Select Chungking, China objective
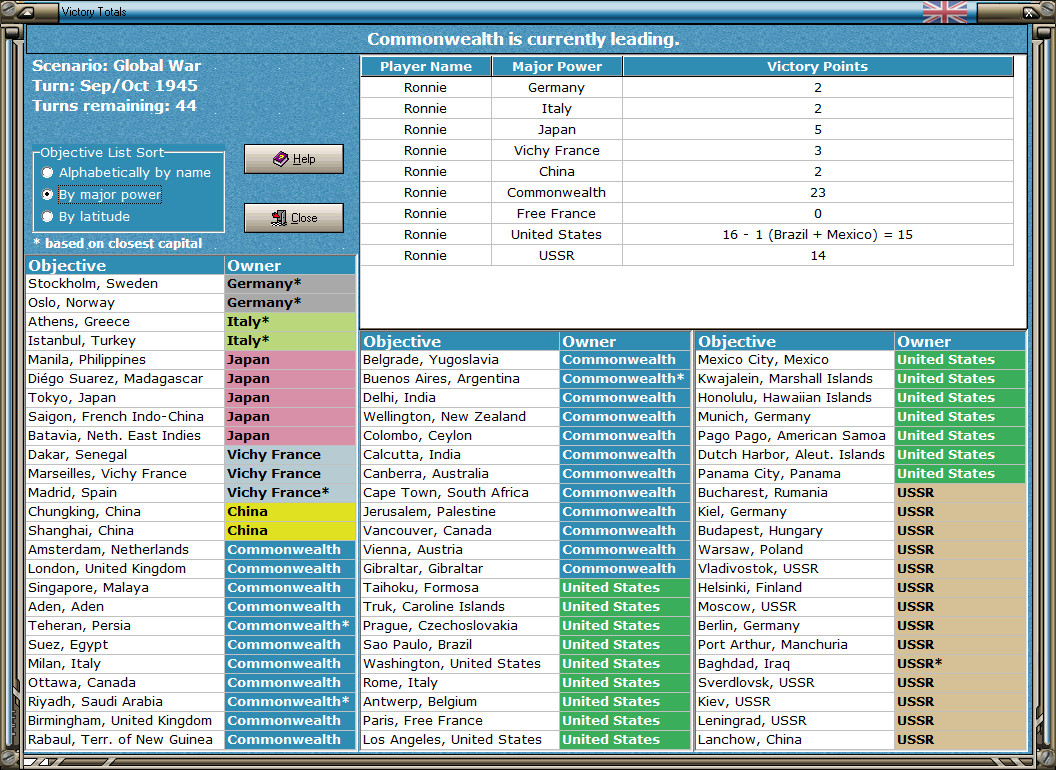This screenshot has width=1056, height=770. pos(125,511)
